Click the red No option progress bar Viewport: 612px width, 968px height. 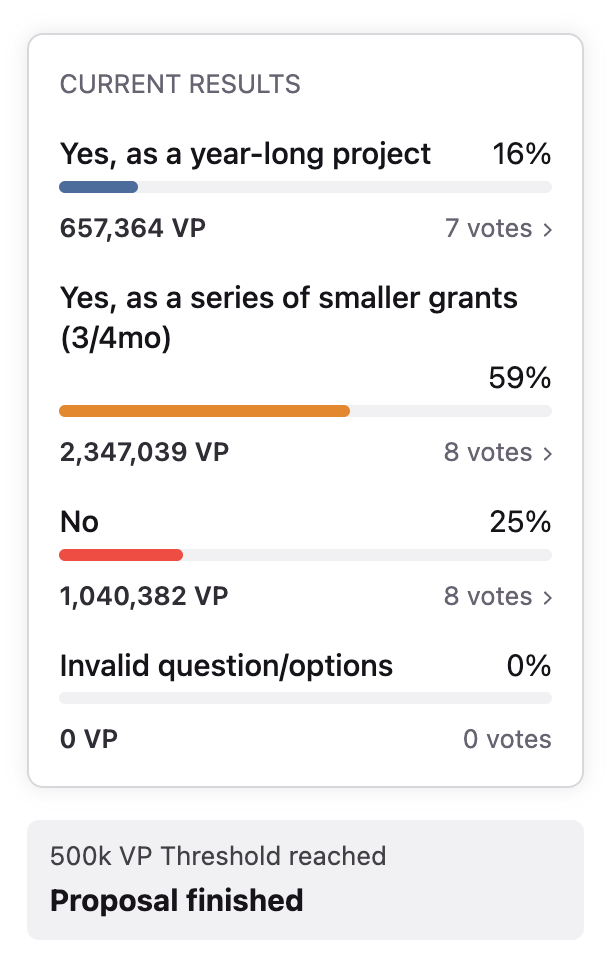(x=121, y=555)
